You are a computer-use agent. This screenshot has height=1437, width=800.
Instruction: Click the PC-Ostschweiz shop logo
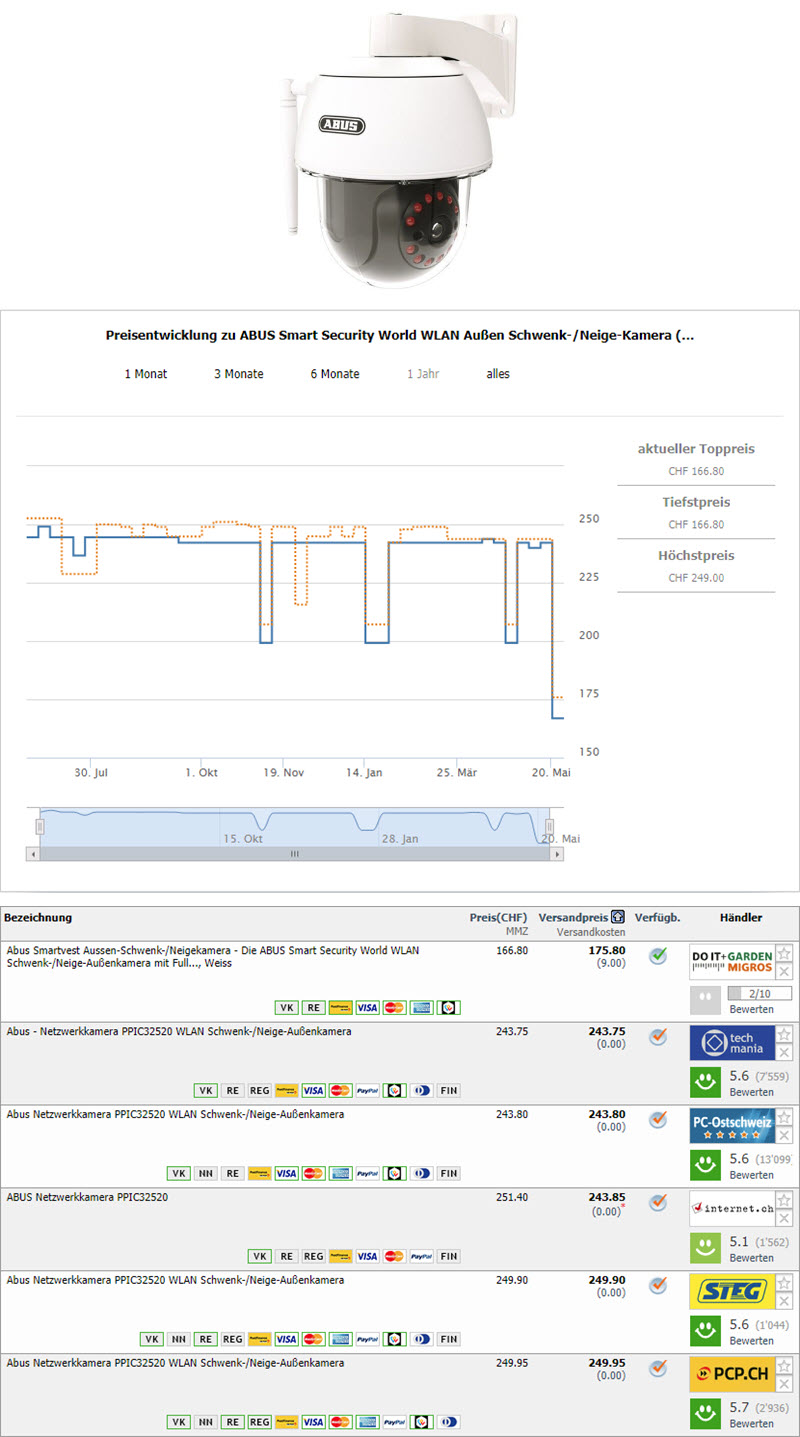(x=732, y=1126)
